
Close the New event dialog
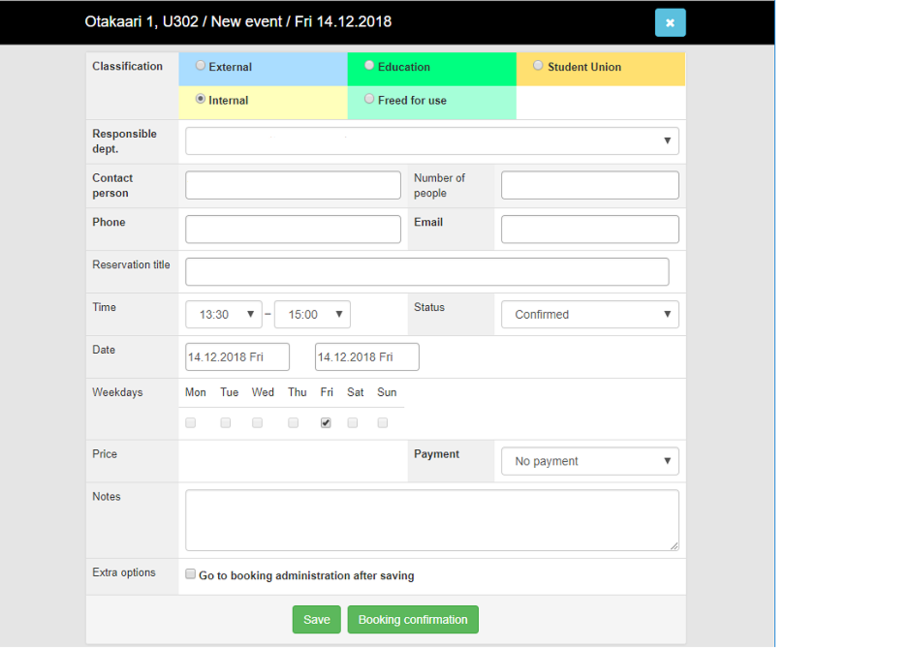670,22
